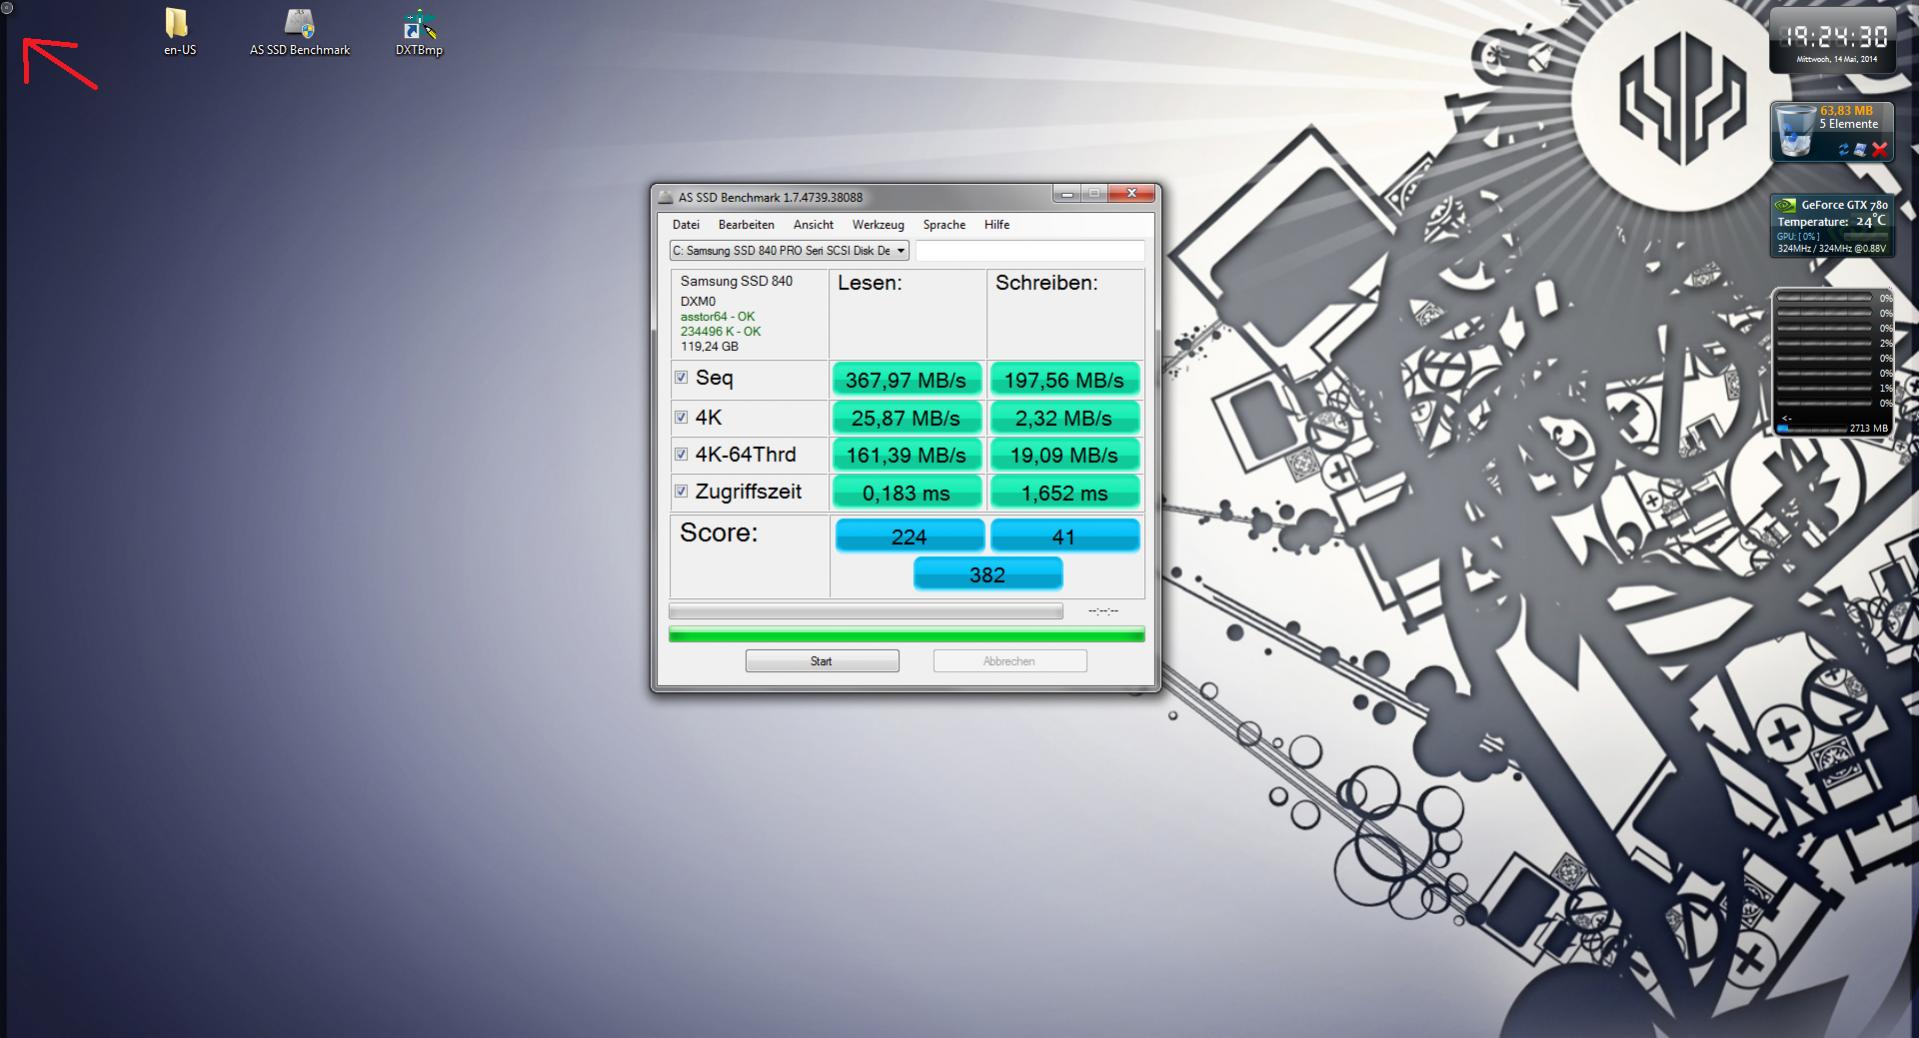
Task: Click the 4K-64Thrd read result 161,39 MB/s
Action: (x=906, y=455)
